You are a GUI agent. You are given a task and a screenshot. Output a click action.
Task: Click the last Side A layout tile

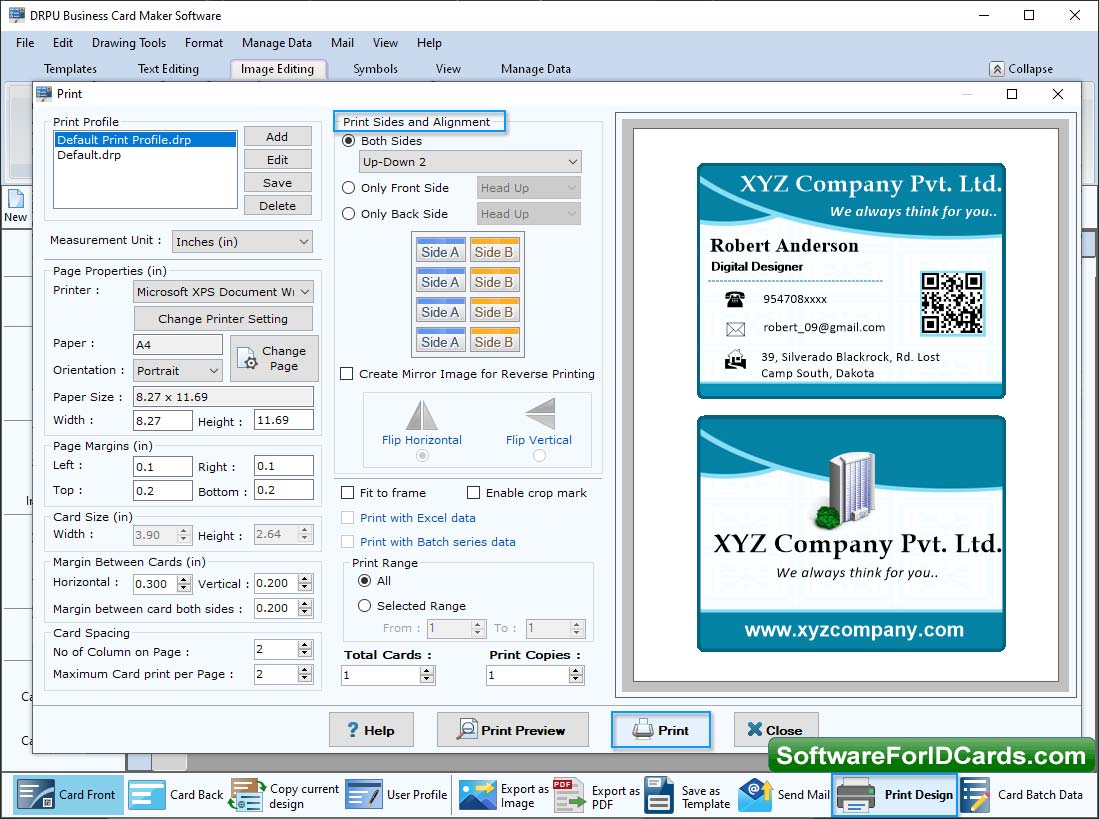pos(440,341)
